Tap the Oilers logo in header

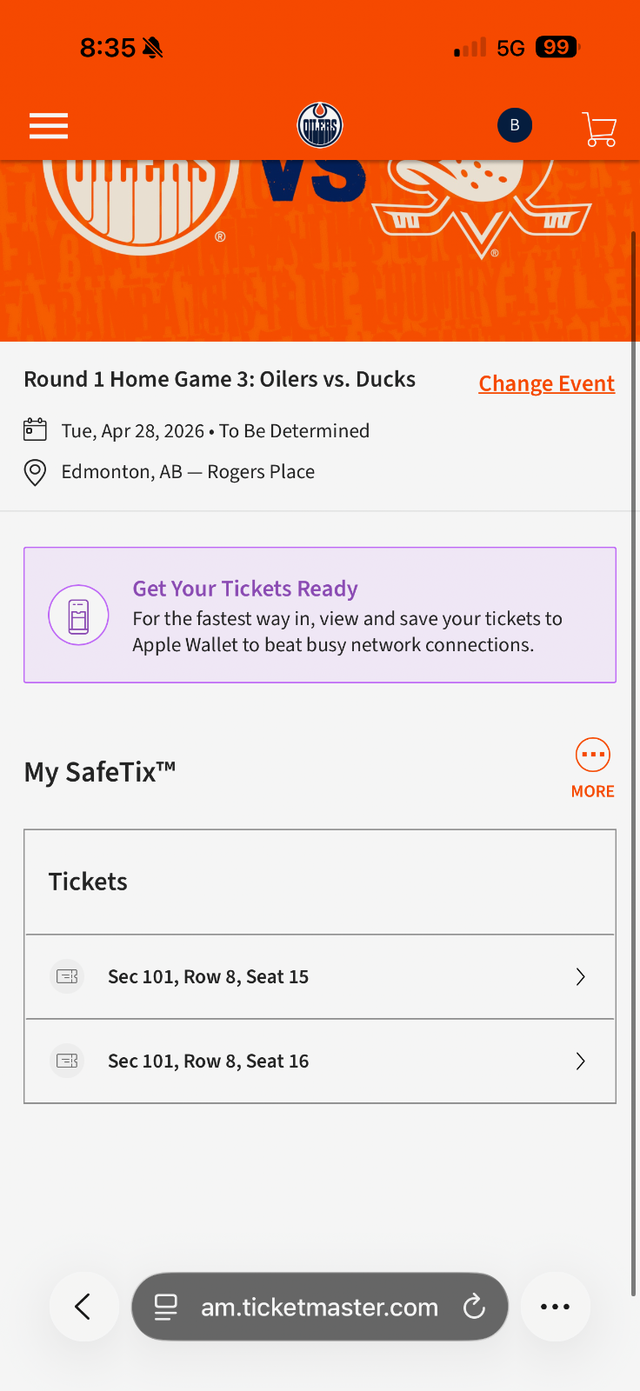click(320, 126)
